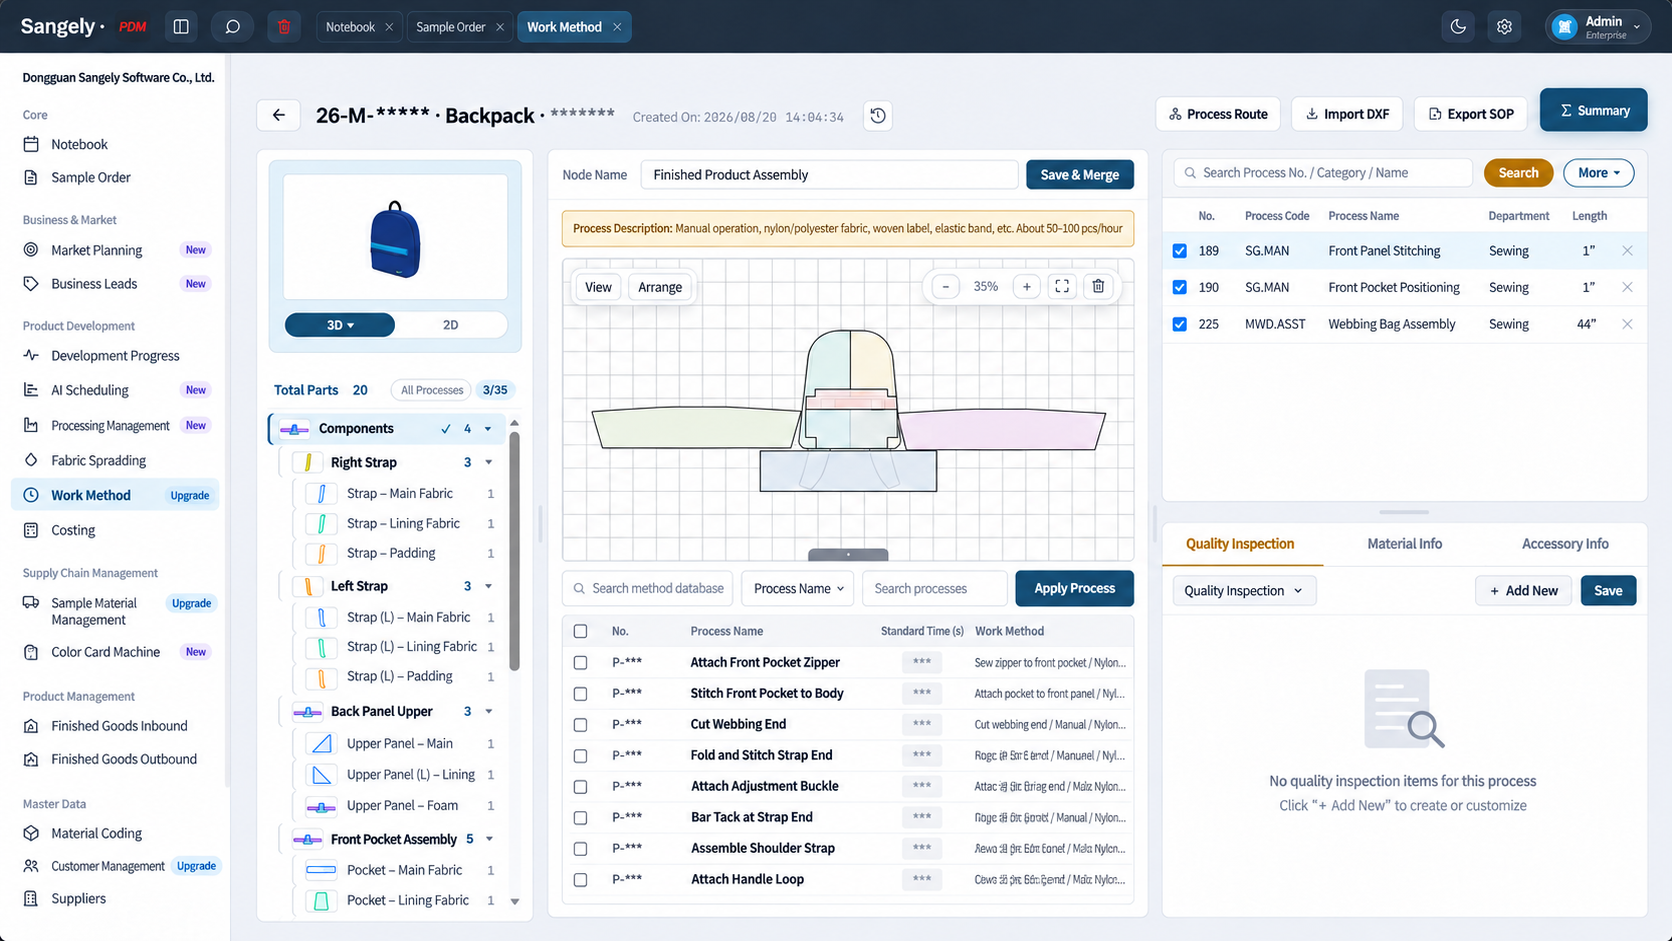Collapse the Right Strap tree group
Screen dimensions: 1672x941
click(489, 463)
